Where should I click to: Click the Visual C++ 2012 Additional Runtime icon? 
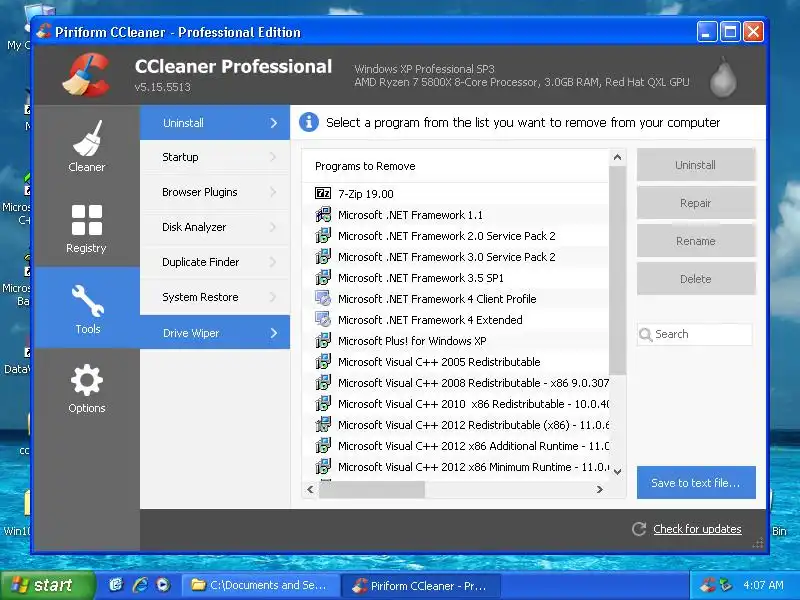click(323, 444)
